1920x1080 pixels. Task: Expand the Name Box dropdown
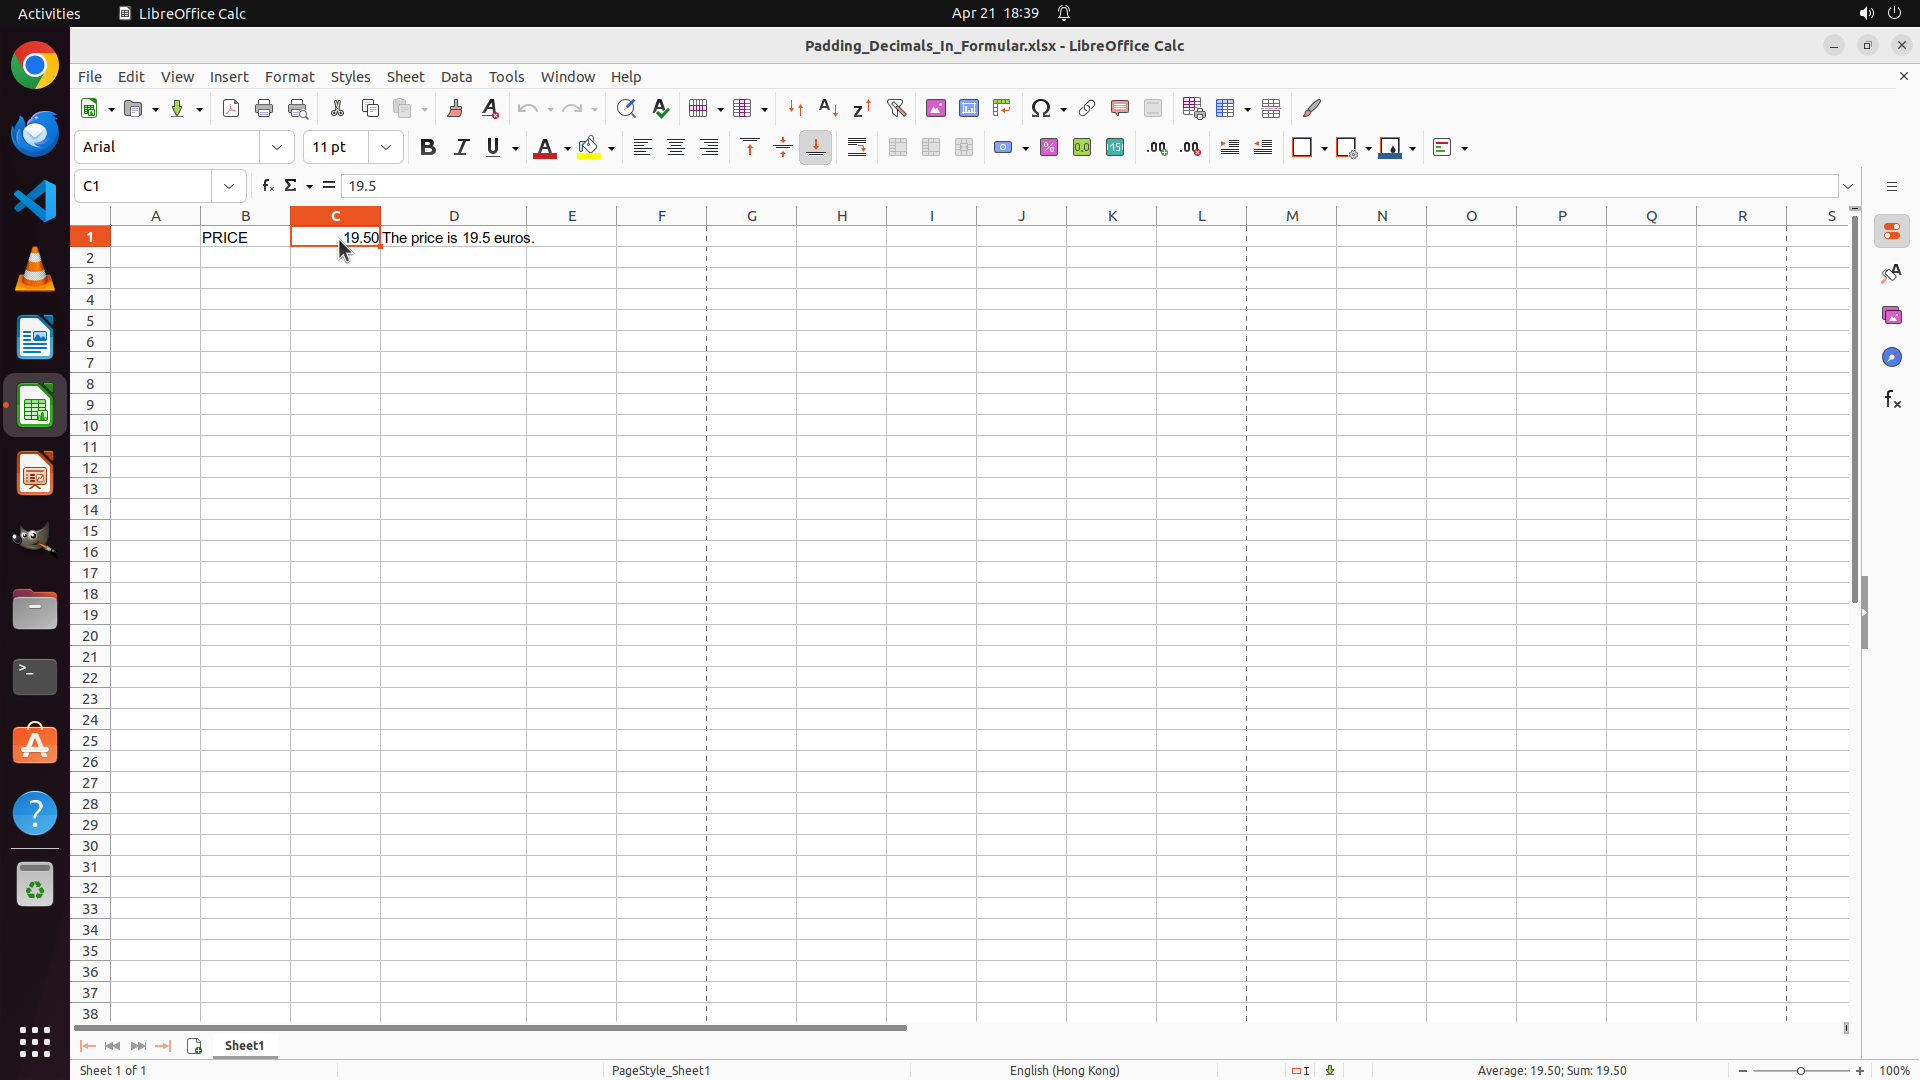229,186
